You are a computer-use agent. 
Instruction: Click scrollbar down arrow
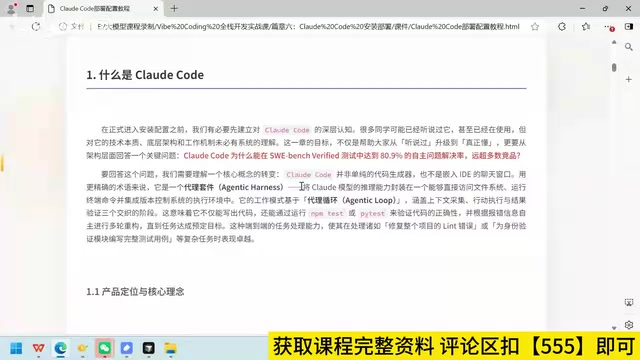(x=614, y=328)
